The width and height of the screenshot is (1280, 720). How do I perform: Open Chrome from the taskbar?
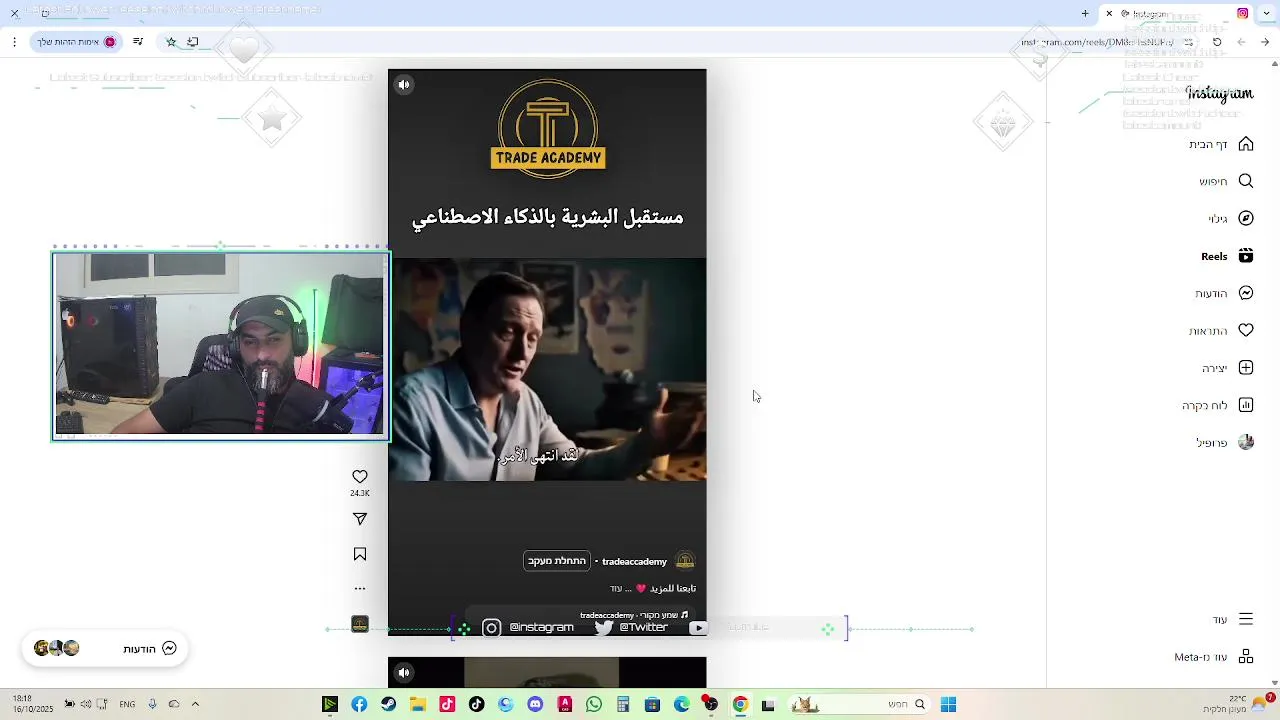coord(740,705)
